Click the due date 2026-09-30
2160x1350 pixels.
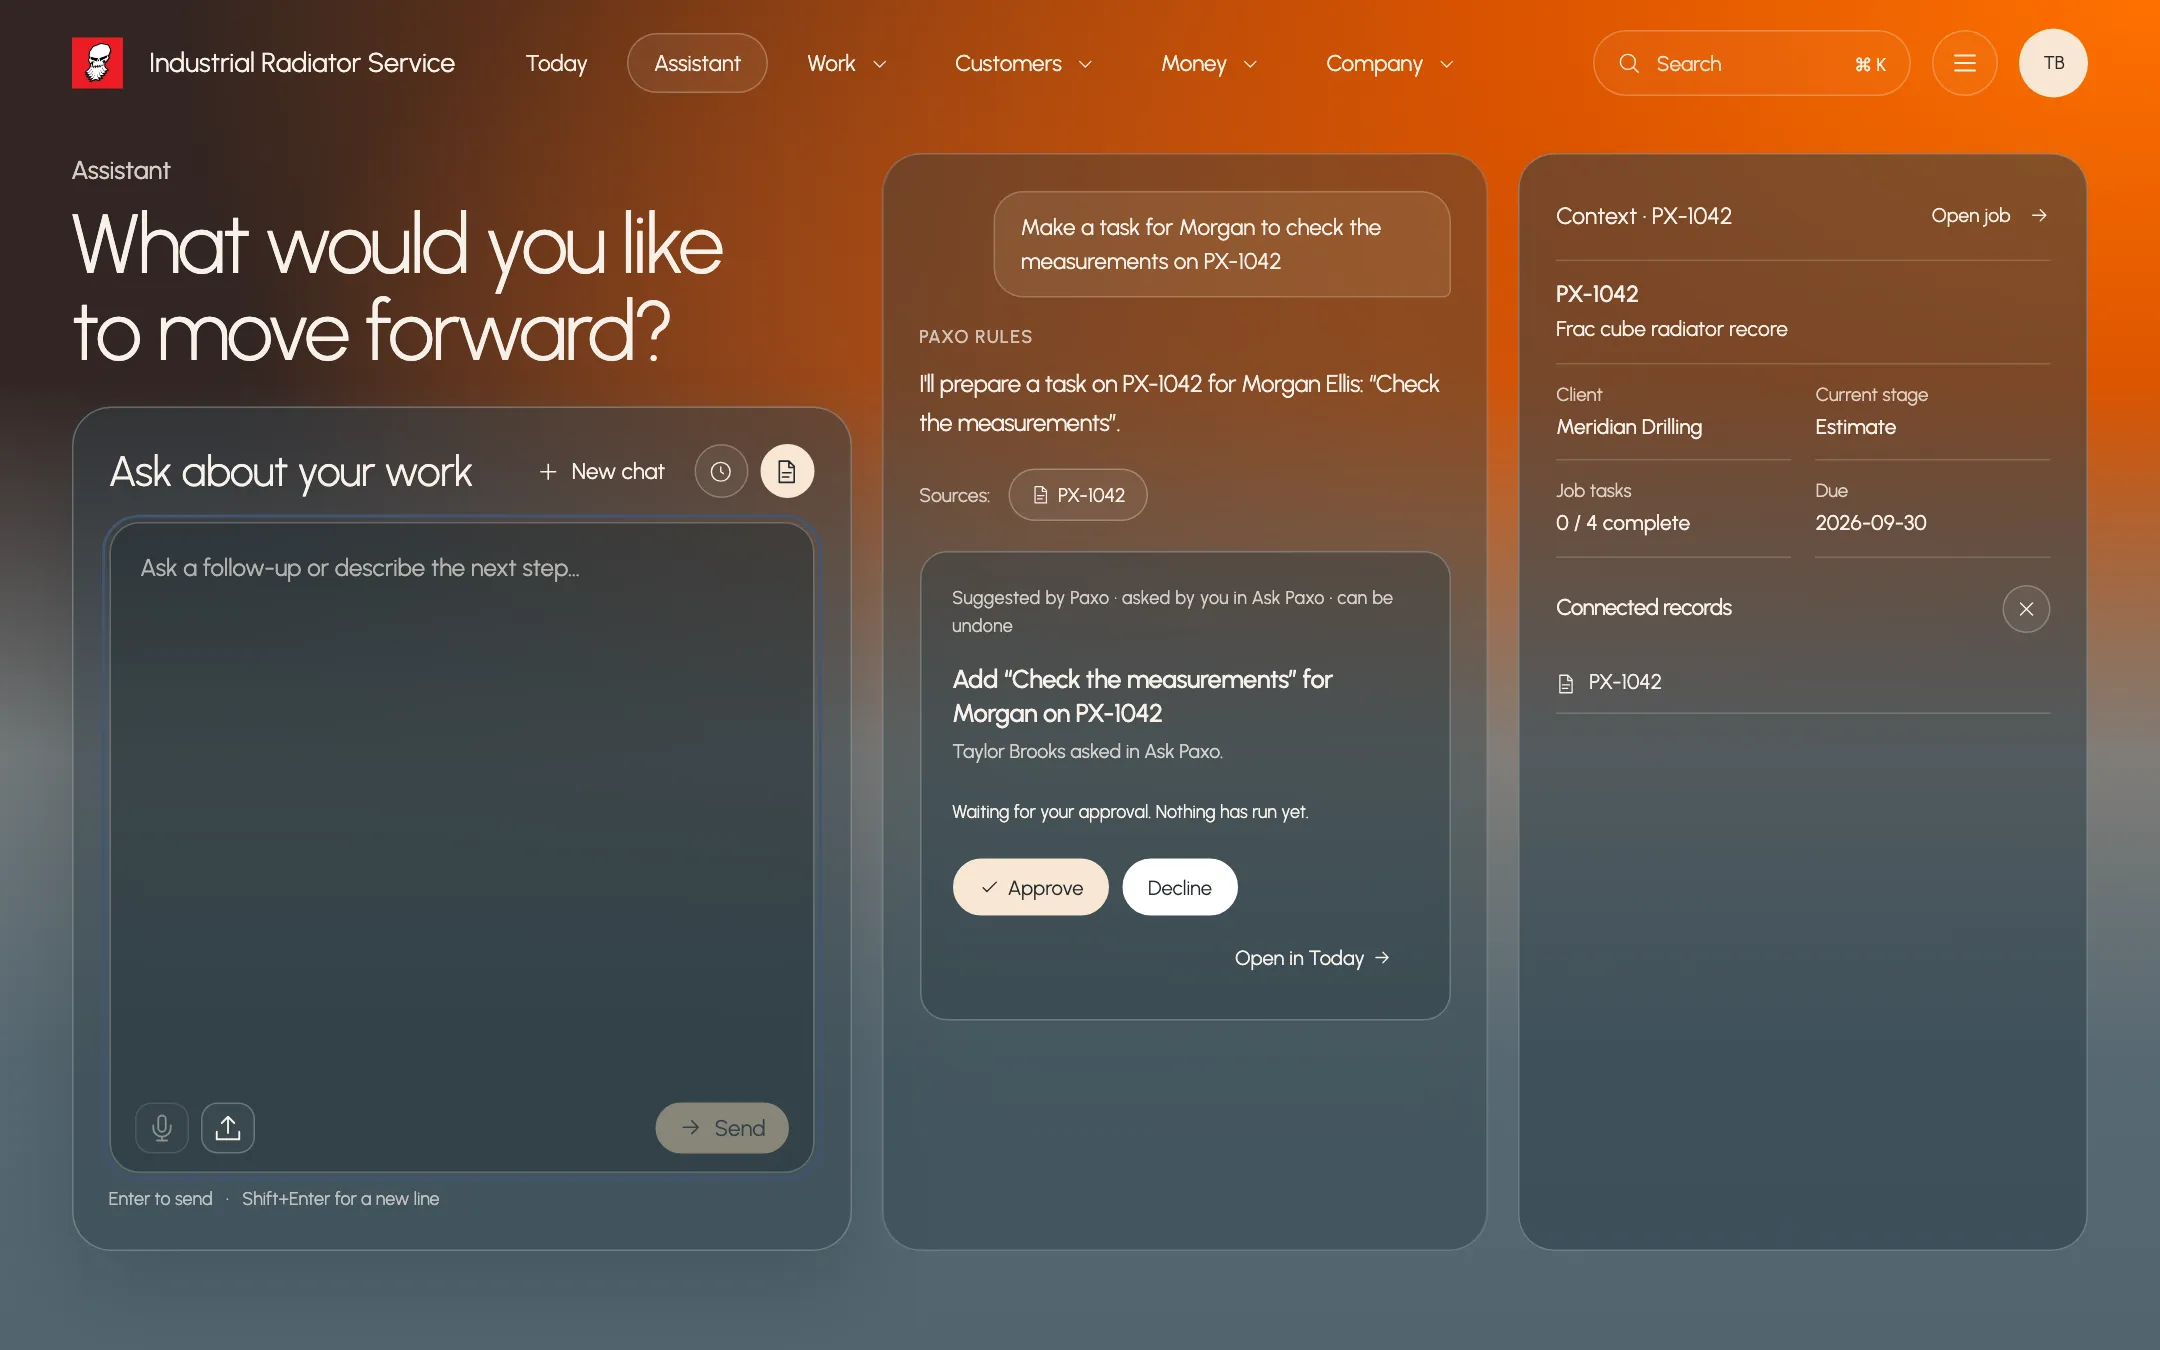coord(1870,523)
